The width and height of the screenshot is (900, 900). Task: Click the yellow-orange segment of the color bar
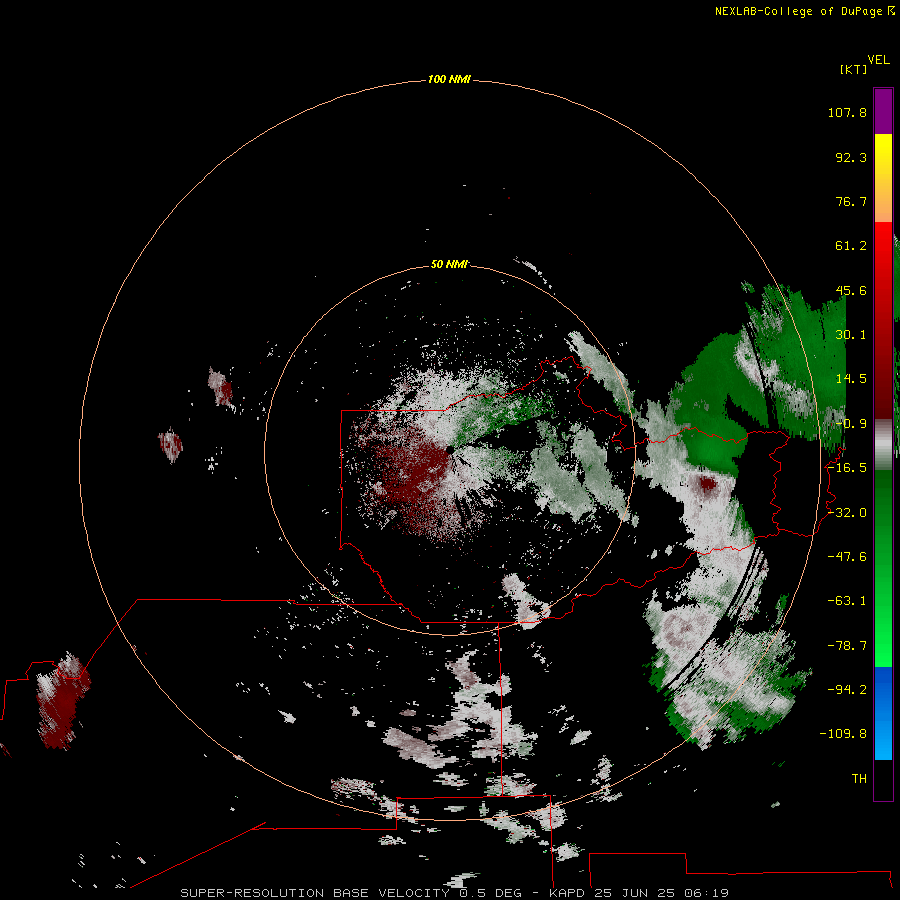point(883,178)
